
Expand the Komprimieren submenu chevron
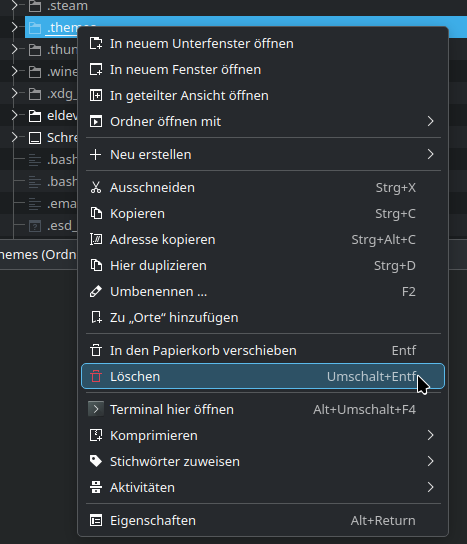430,435
